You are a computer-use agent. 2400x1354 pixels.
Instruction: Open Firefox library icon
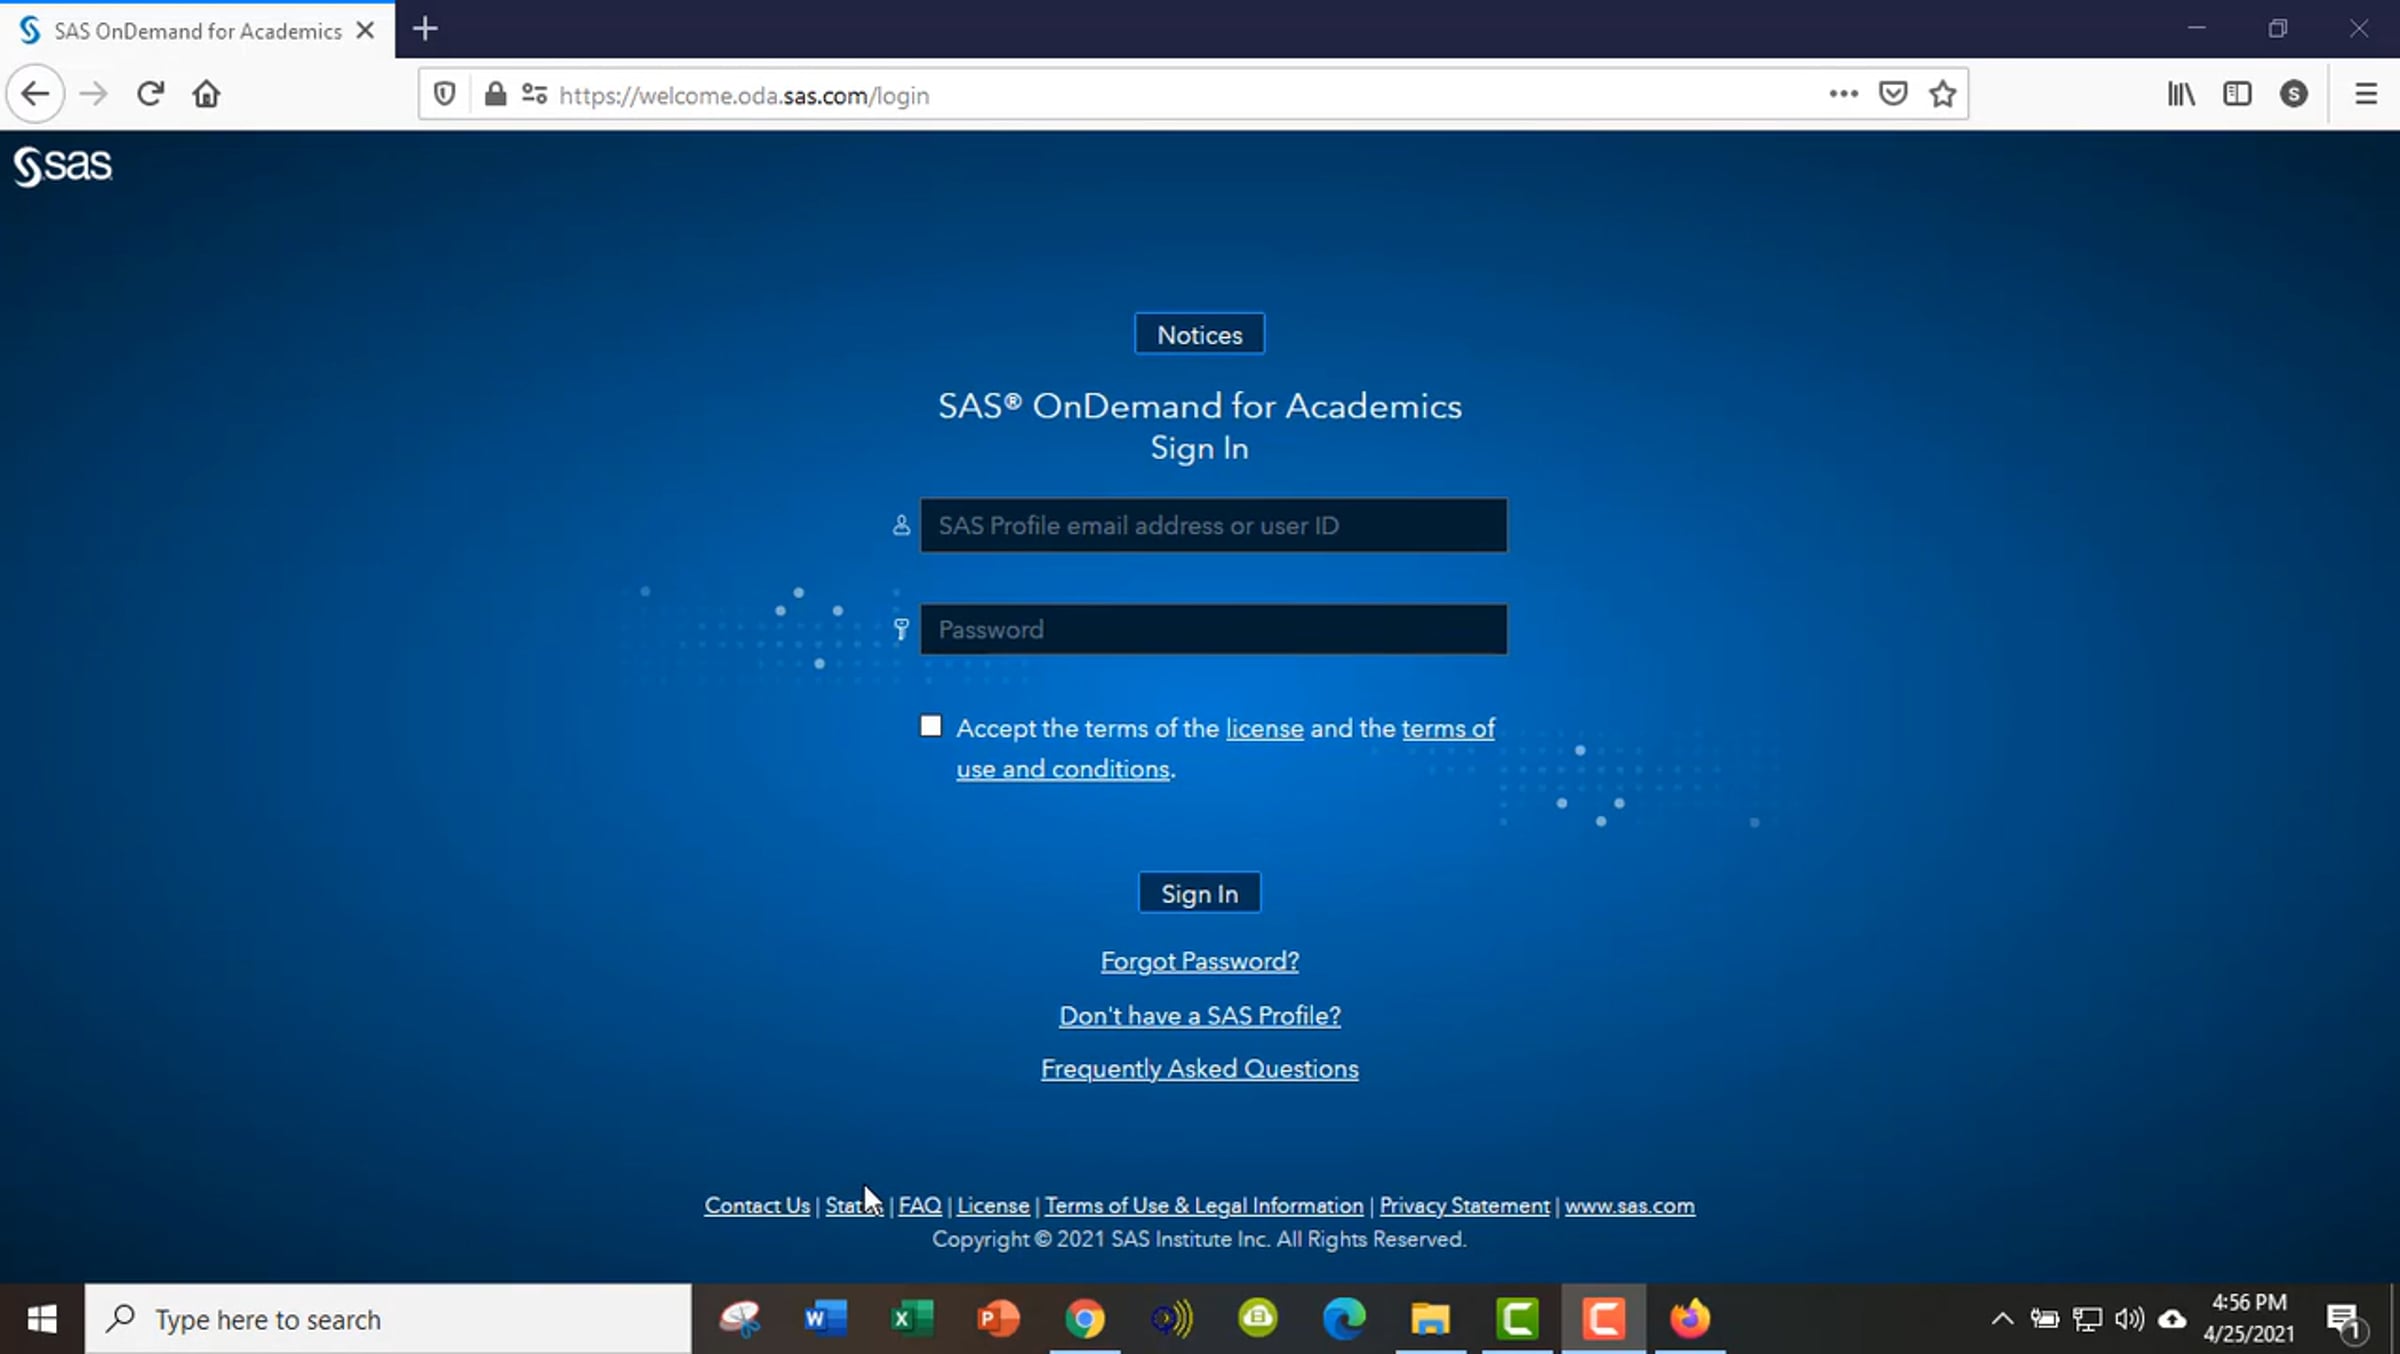pos(2181,94)
